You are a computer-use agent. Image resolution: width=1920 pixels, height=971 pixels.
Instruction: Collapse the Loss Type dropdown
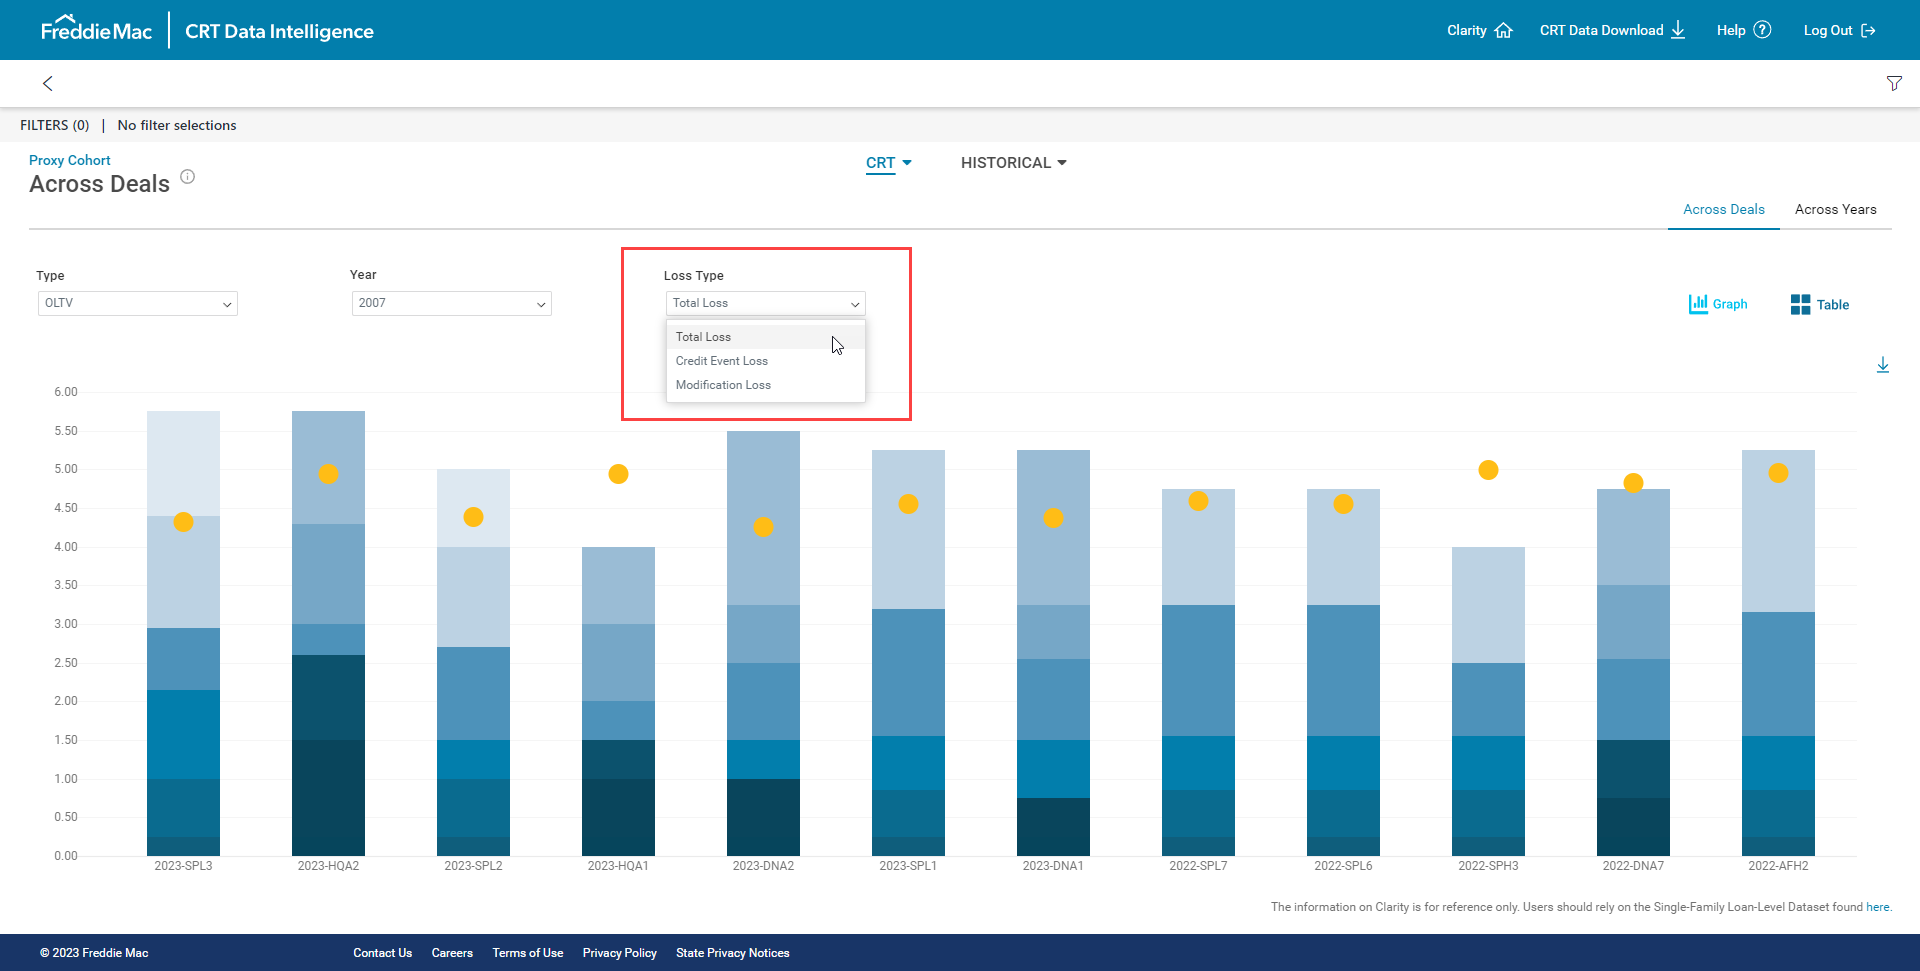(x=766, y=303)
